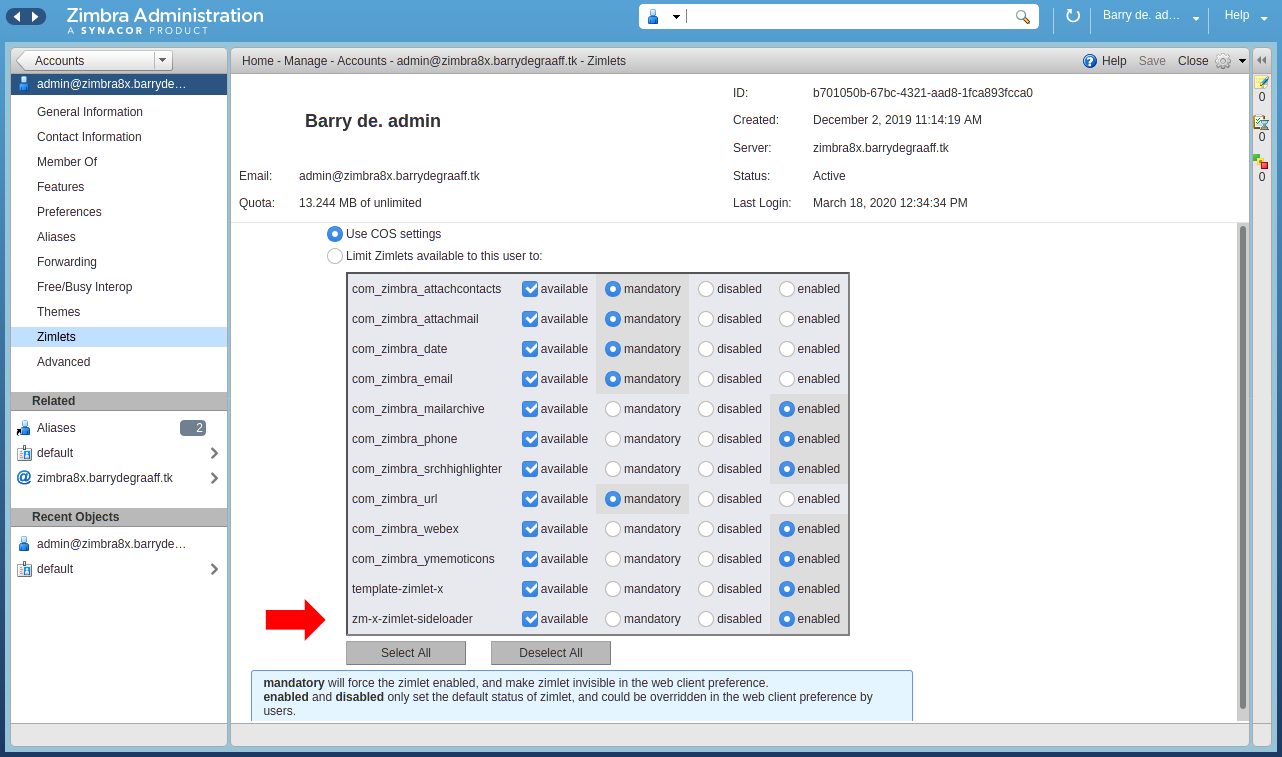1282x757 pixels.
Task: Select the admin@zimbra8x account header in left panel
Action: point(119,84)
